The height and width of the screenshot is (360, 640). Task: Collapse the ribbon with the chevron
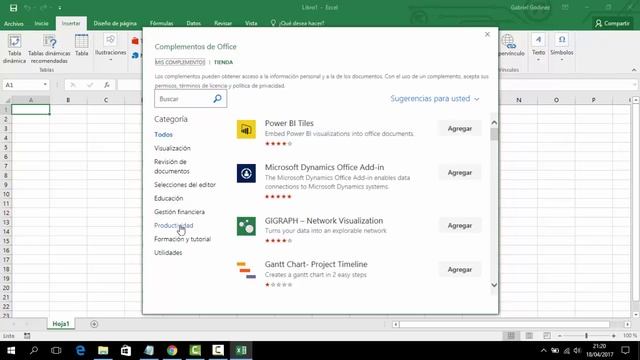pyautogui.click(x=634, y=70)
